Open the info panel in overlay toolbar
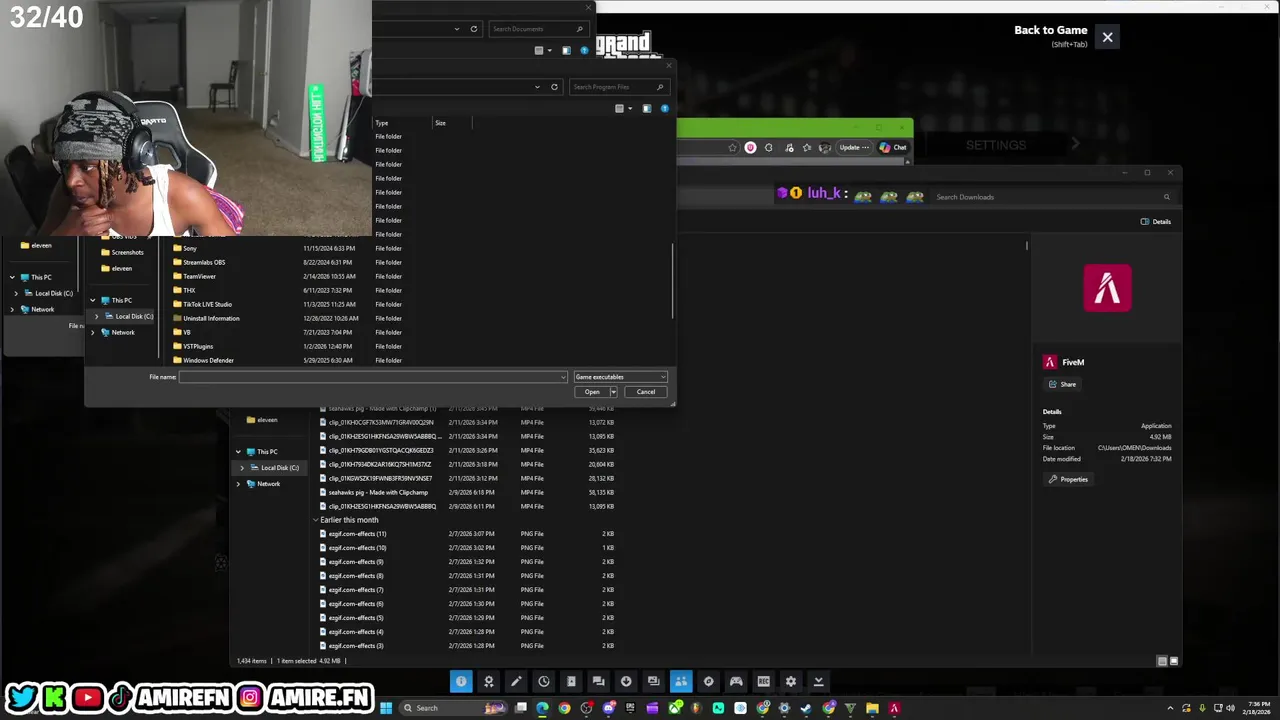 tap(461, 681)
